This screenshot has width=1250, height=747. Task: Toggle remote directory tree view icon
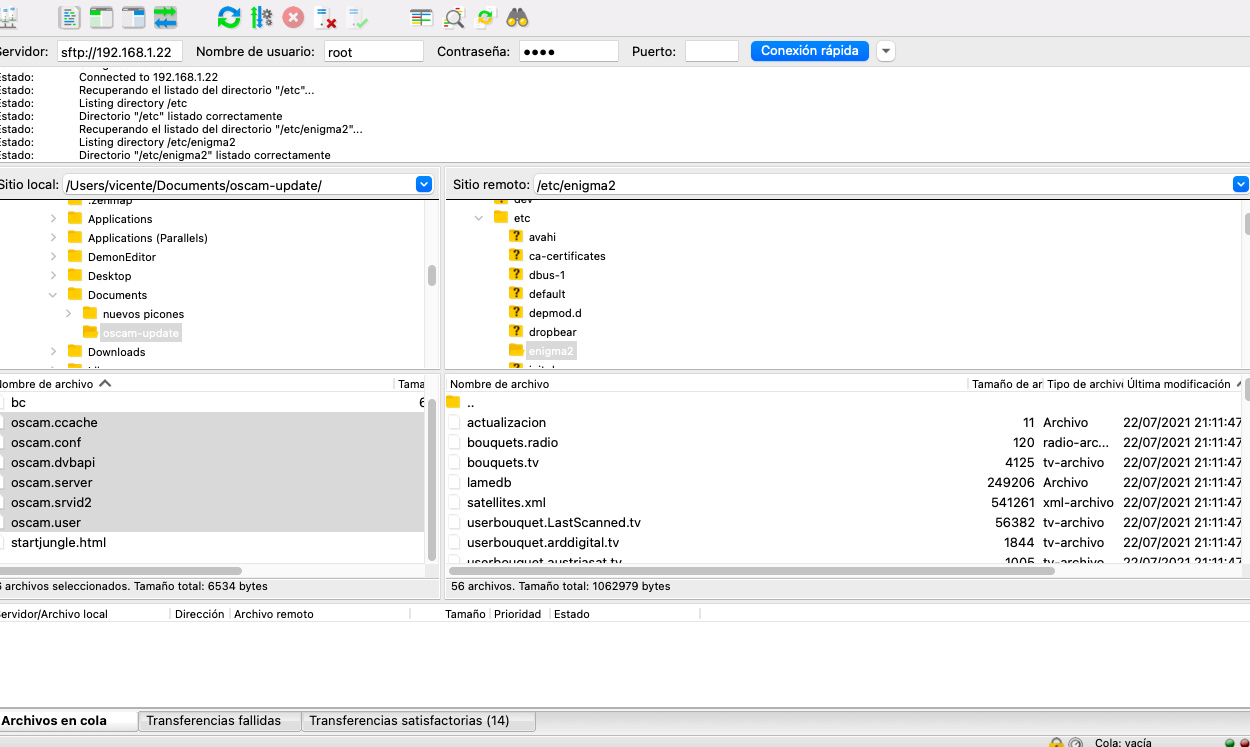coord(133,17)
